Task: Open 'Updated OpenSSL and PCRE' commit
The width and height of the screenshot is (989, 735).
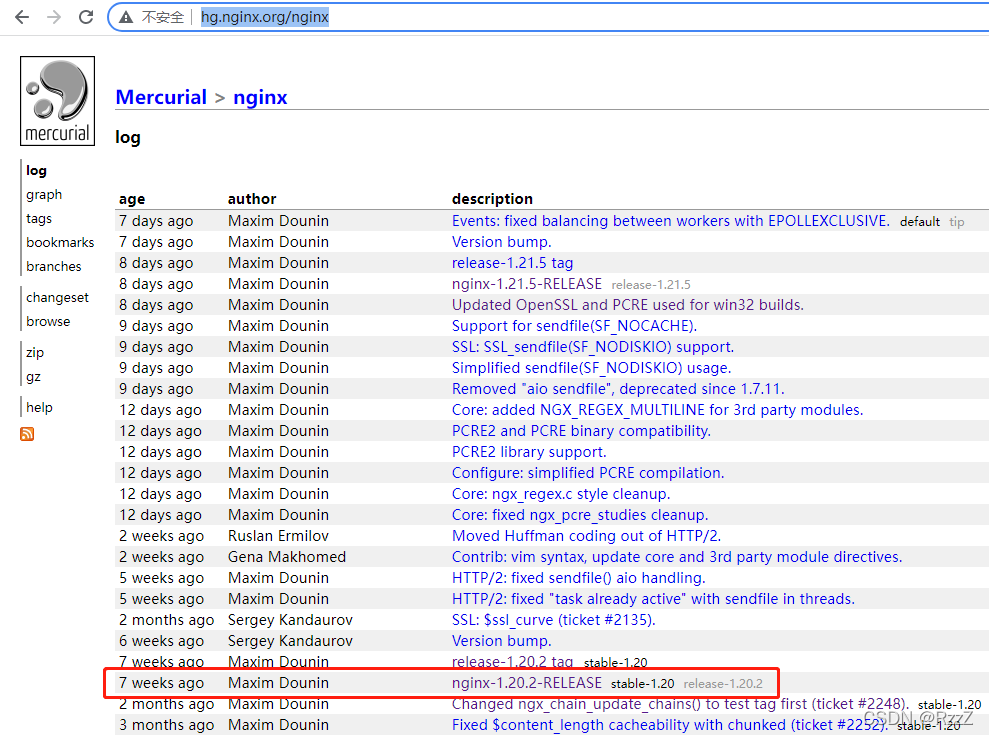Action: tap(628, 305)
